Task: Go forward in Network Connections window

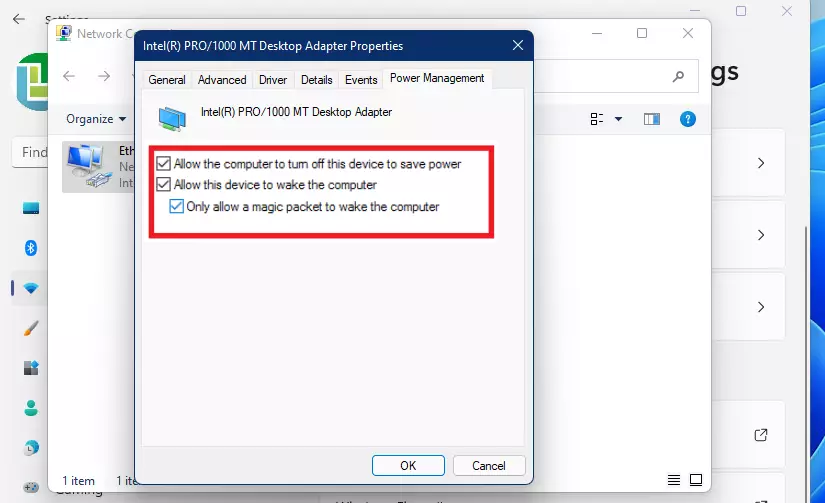Action: coord(104,76)
